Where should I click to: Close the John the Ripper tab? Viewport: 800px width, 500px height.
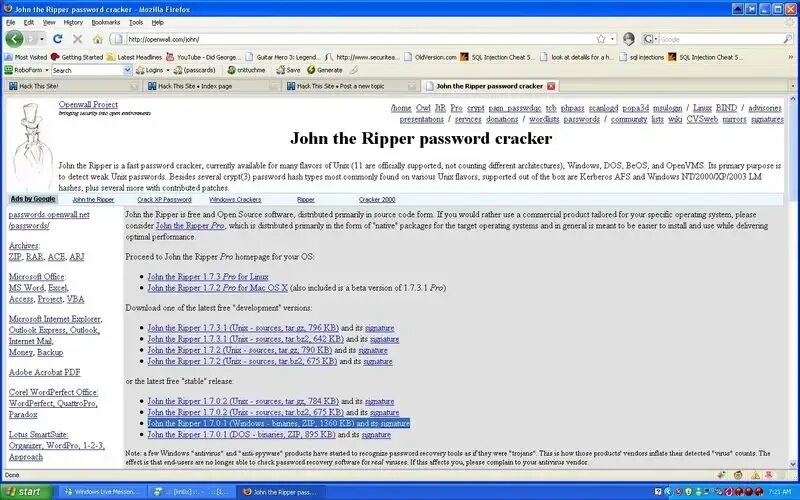(x=551, y=86)
